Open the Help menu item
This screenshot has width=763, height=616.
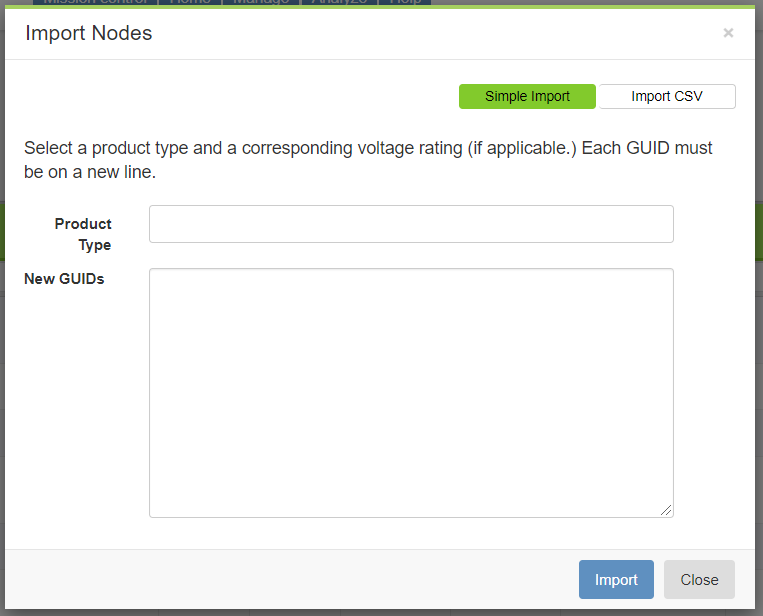point(405,3)
